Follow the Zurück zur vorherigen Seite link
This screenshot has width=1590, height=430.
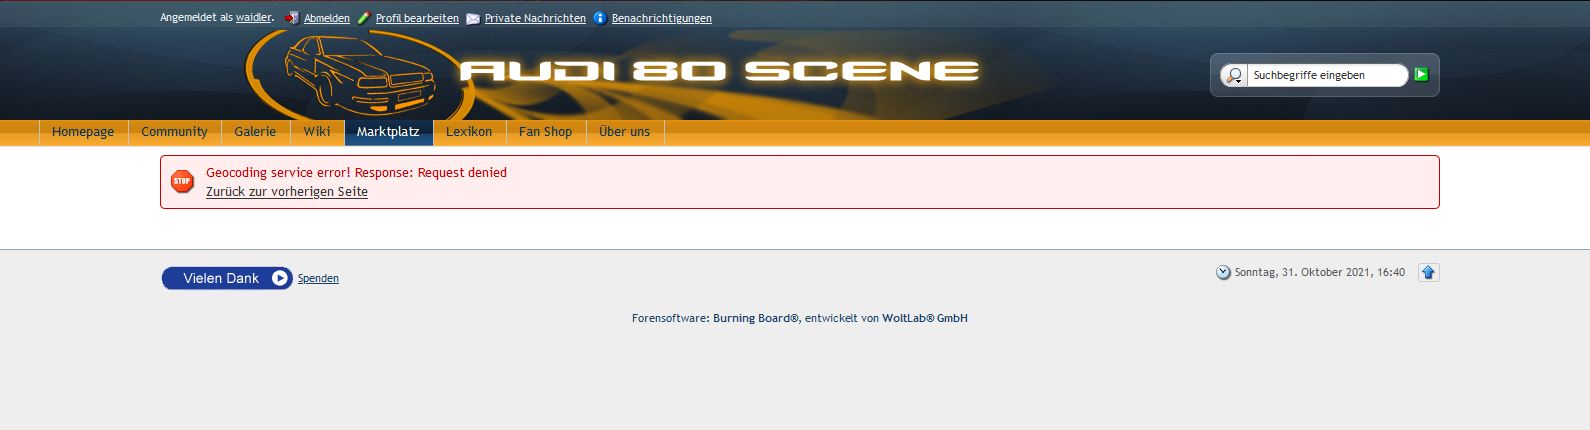click(x=287, y=192)
